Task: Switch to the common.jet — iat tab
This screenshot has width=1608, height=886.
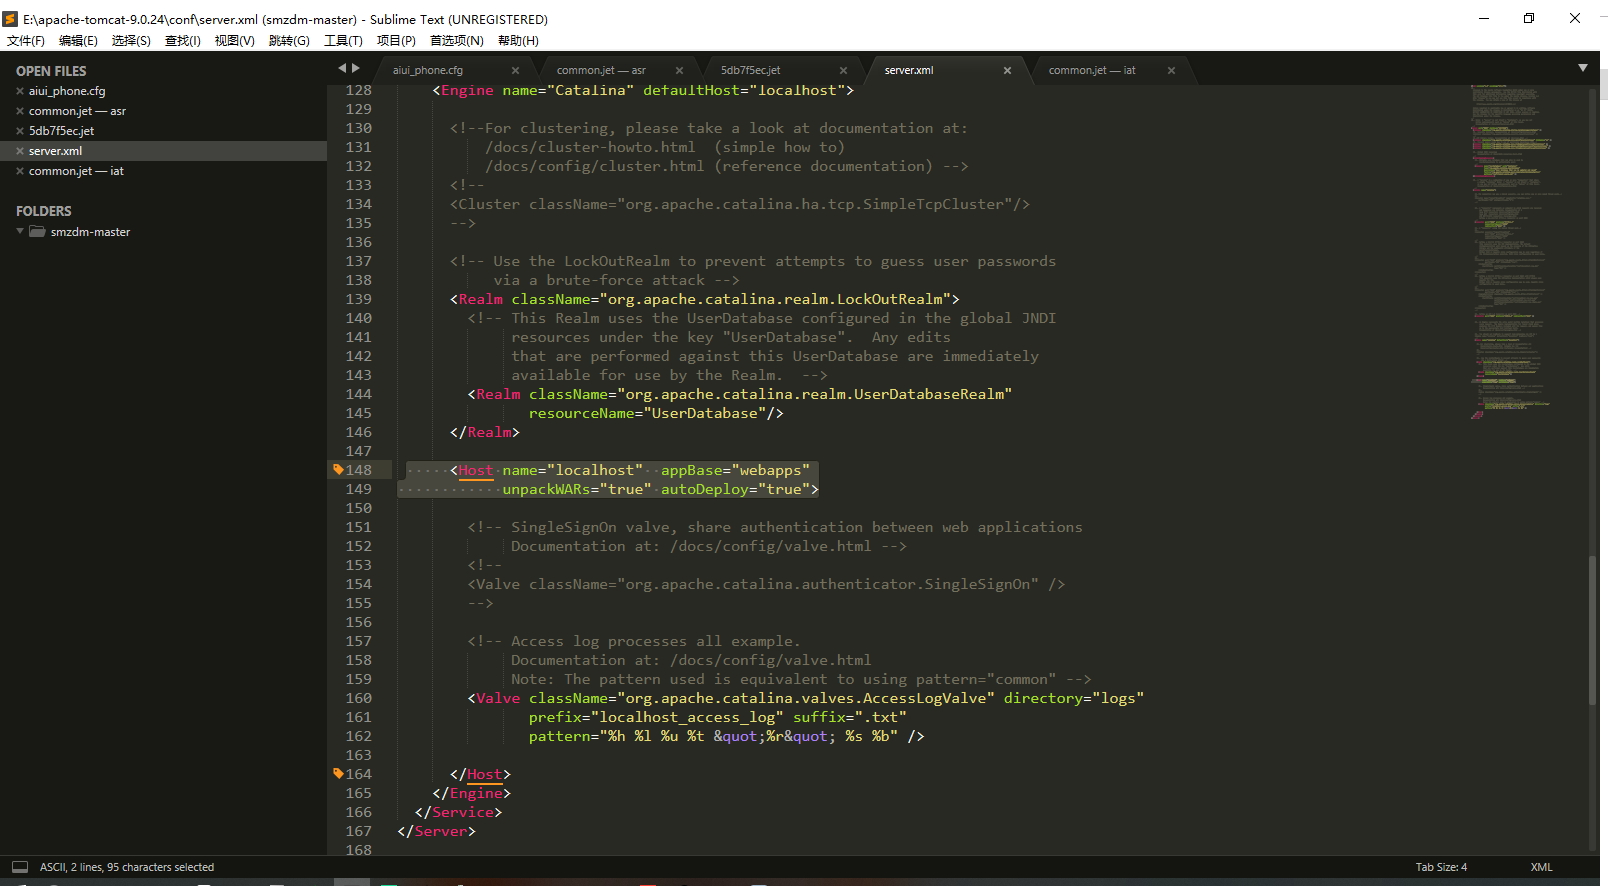Action: point(1092,70)
